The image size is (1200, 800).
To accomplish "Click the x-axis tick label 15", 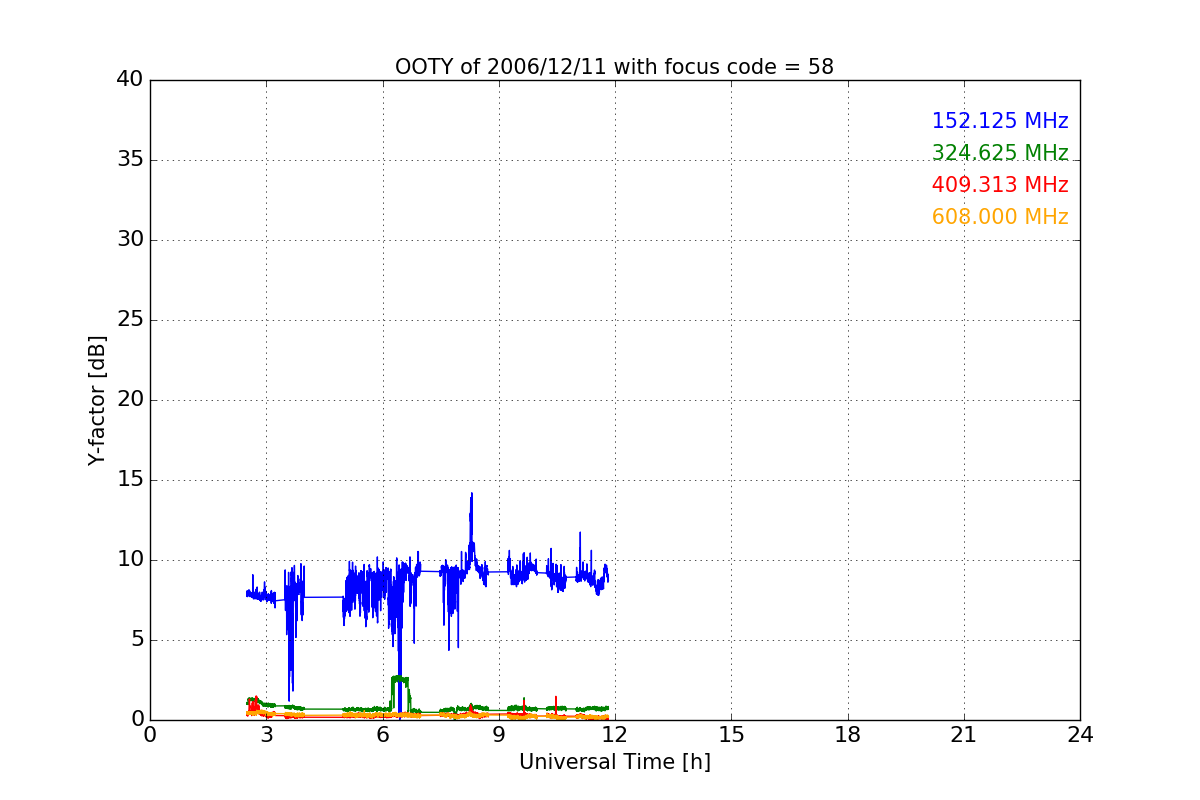I will point(731,735).
